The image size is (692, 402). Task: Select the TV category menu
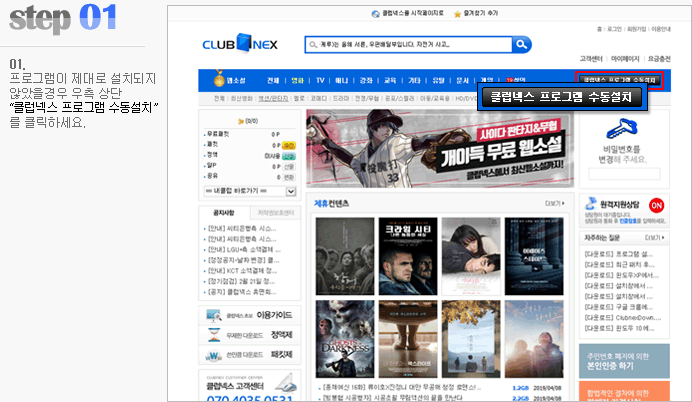[x=320, y=80]
